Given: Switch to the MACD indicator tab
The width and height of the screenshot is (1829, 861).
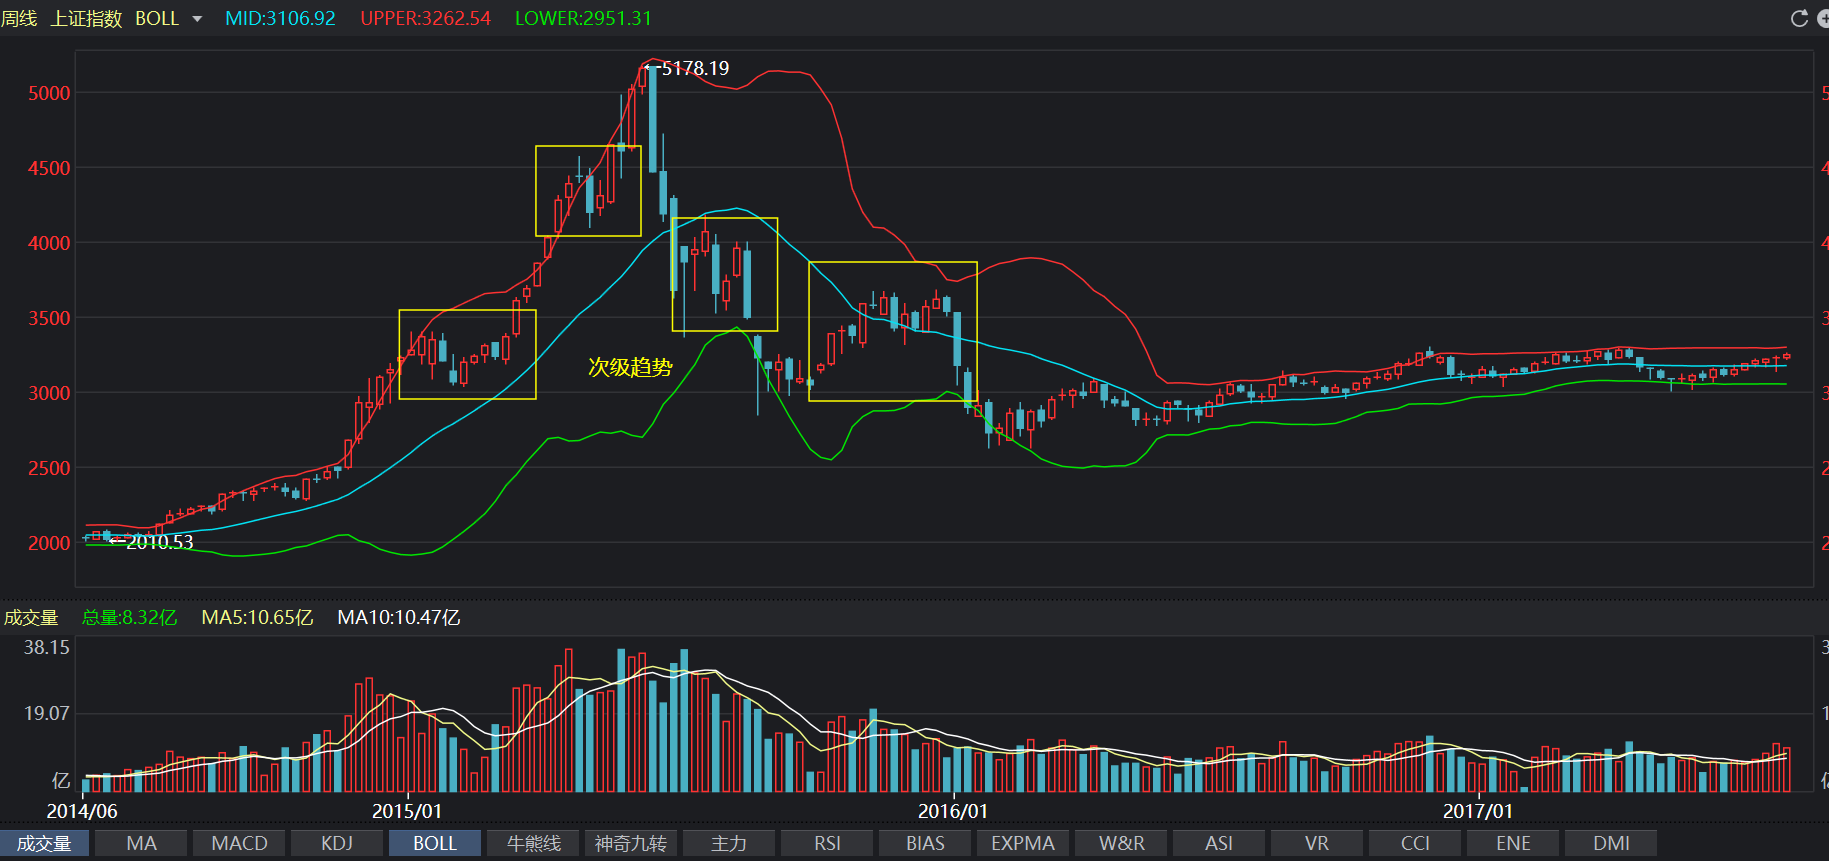Looking at the screenshot, I should 239,843.
